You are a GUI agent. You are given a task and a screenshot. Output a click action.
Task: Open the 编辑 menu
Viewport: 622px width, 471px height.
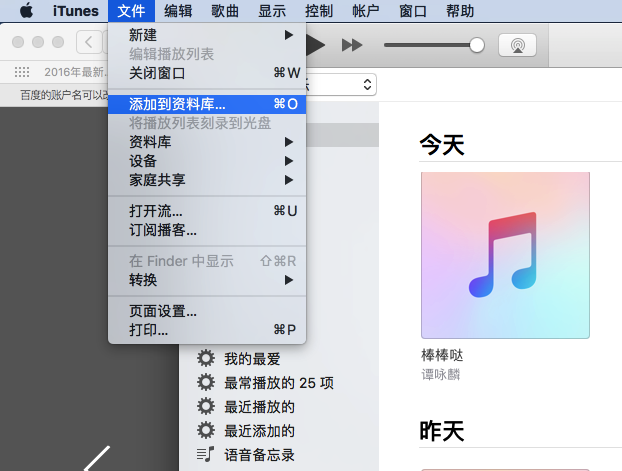(x=178, y=11)
